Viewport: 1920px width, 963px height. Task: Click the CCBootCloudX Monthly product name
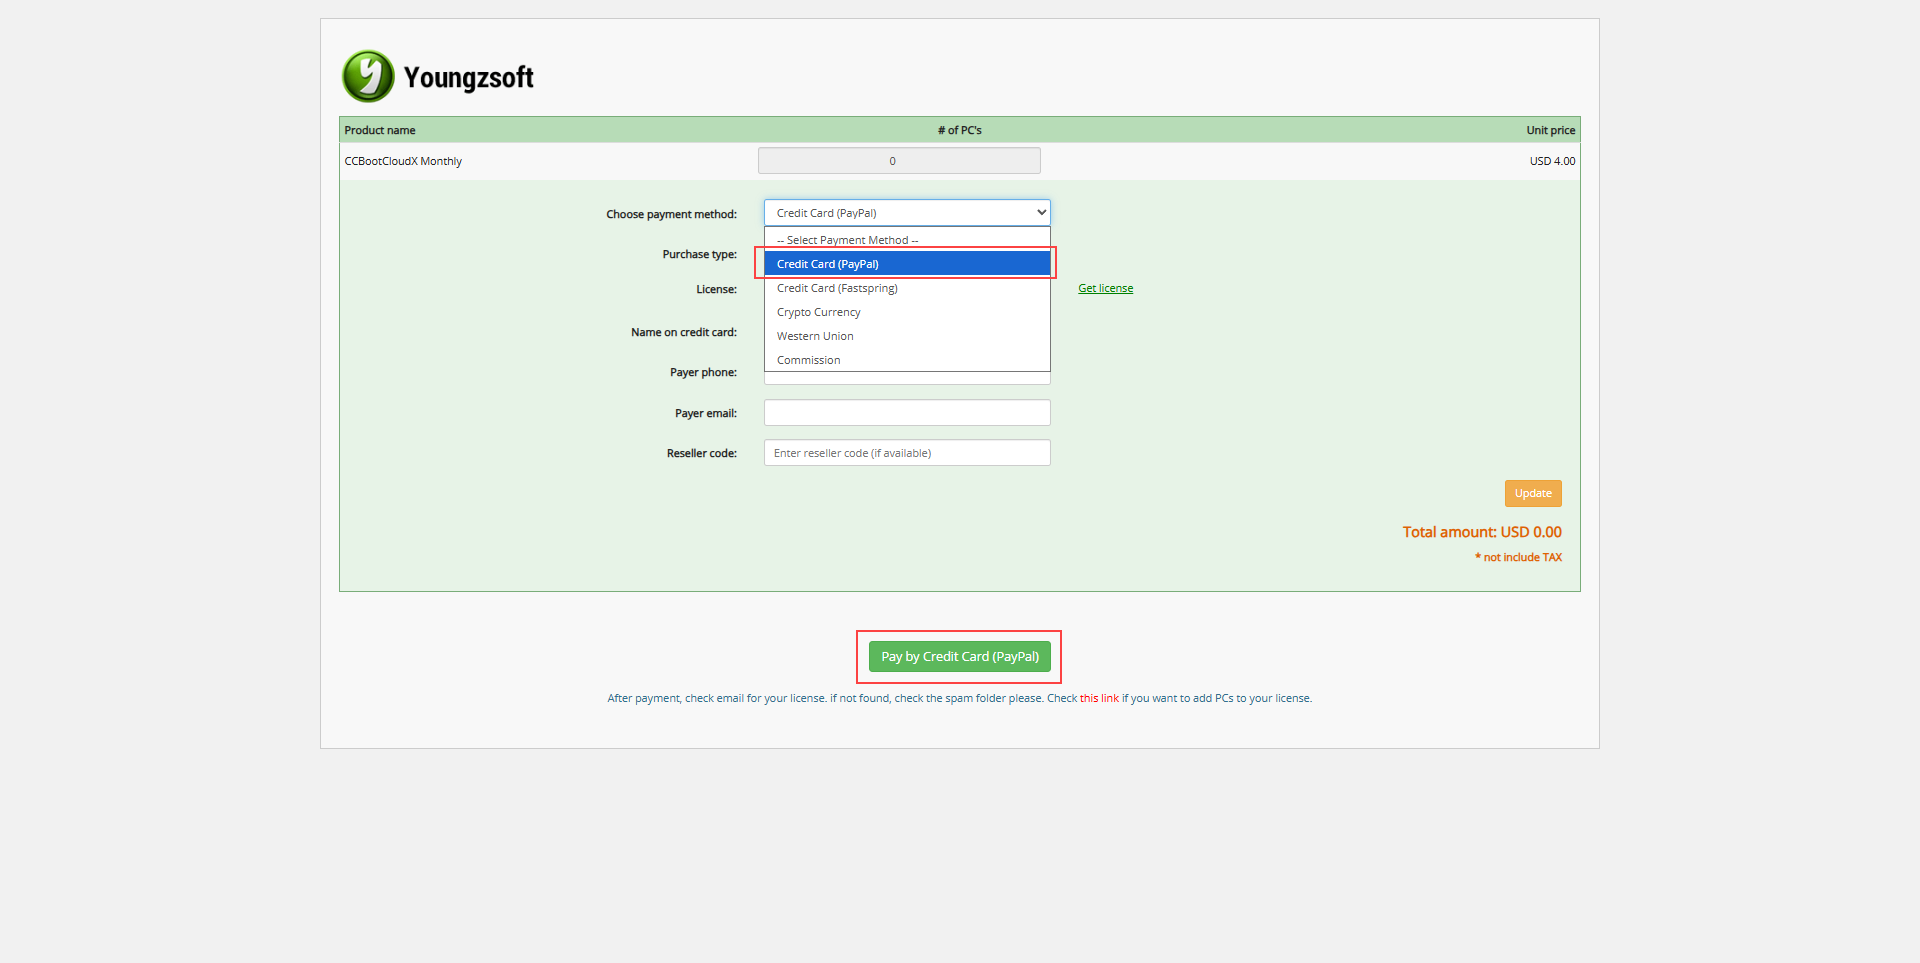[403, 161]
